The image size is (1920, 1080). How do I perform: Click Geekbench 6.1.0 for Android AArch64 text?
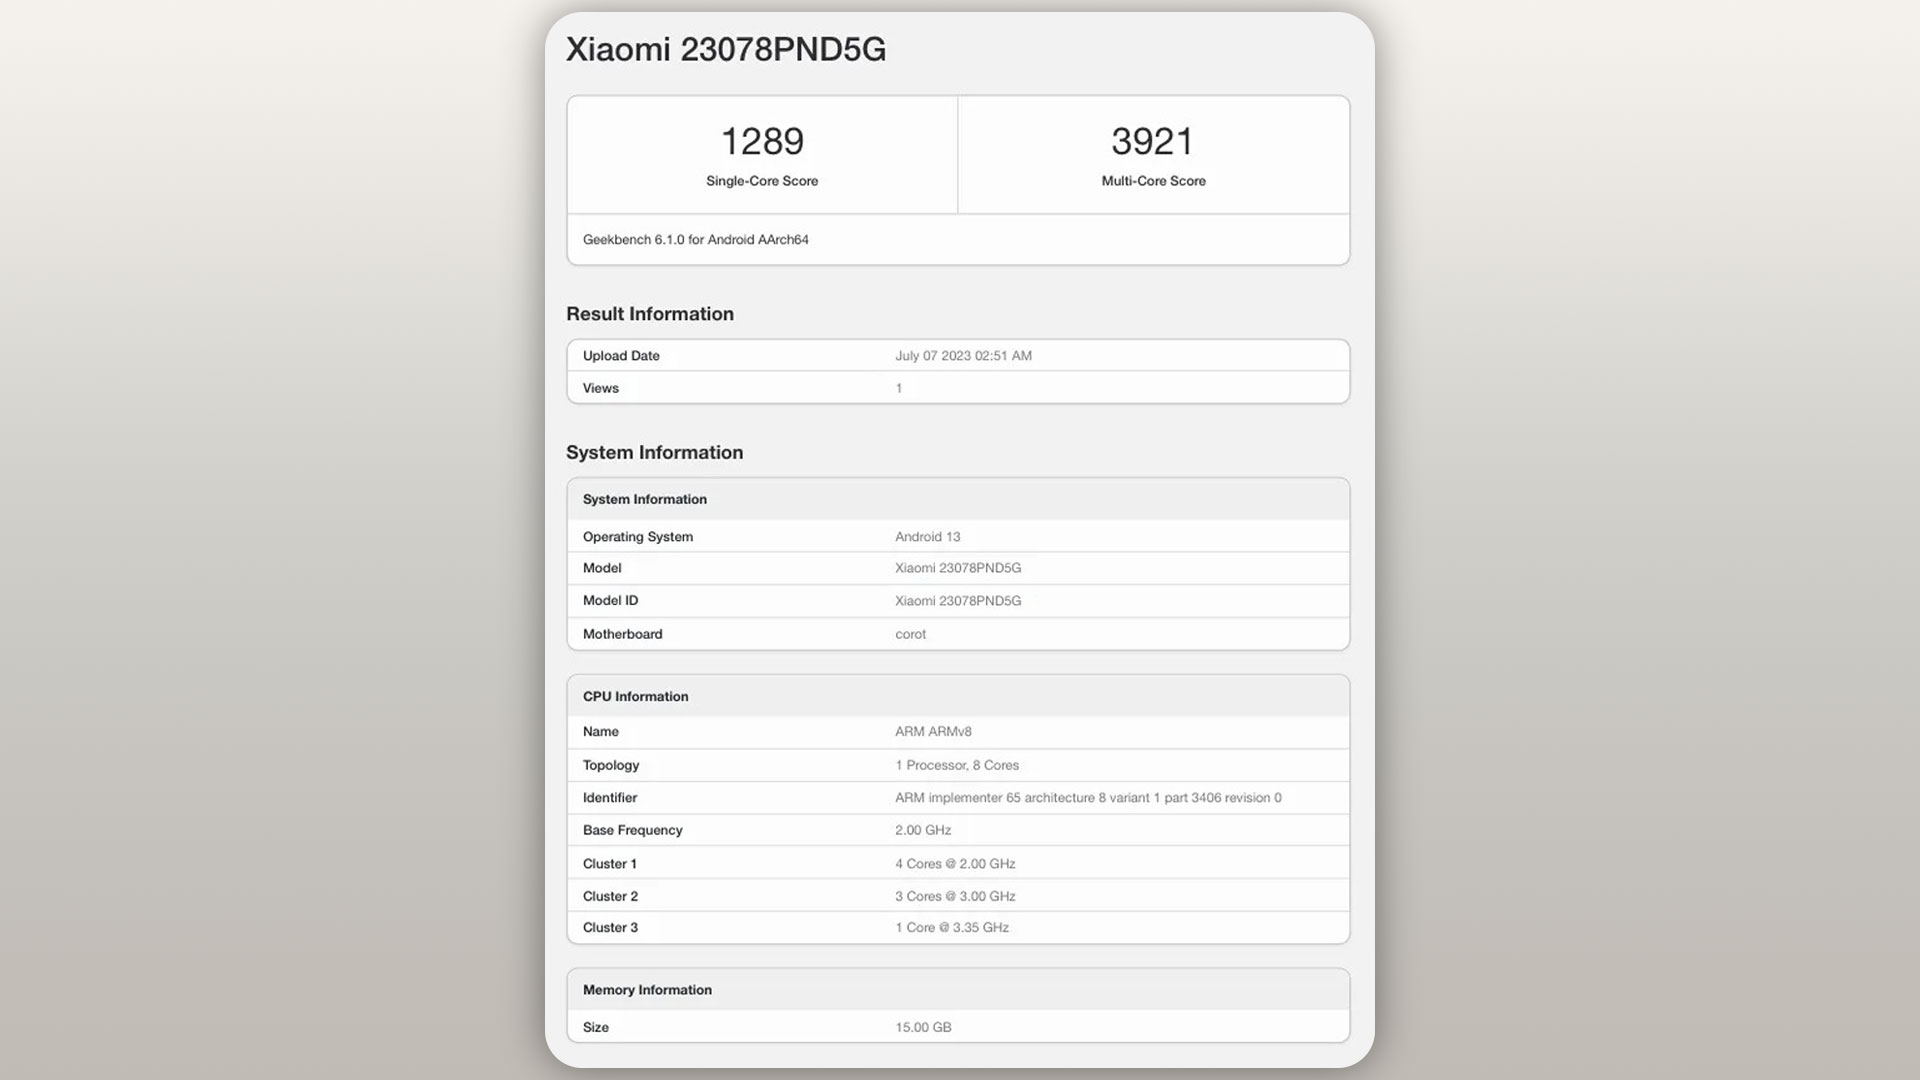(x=696, y=240)
